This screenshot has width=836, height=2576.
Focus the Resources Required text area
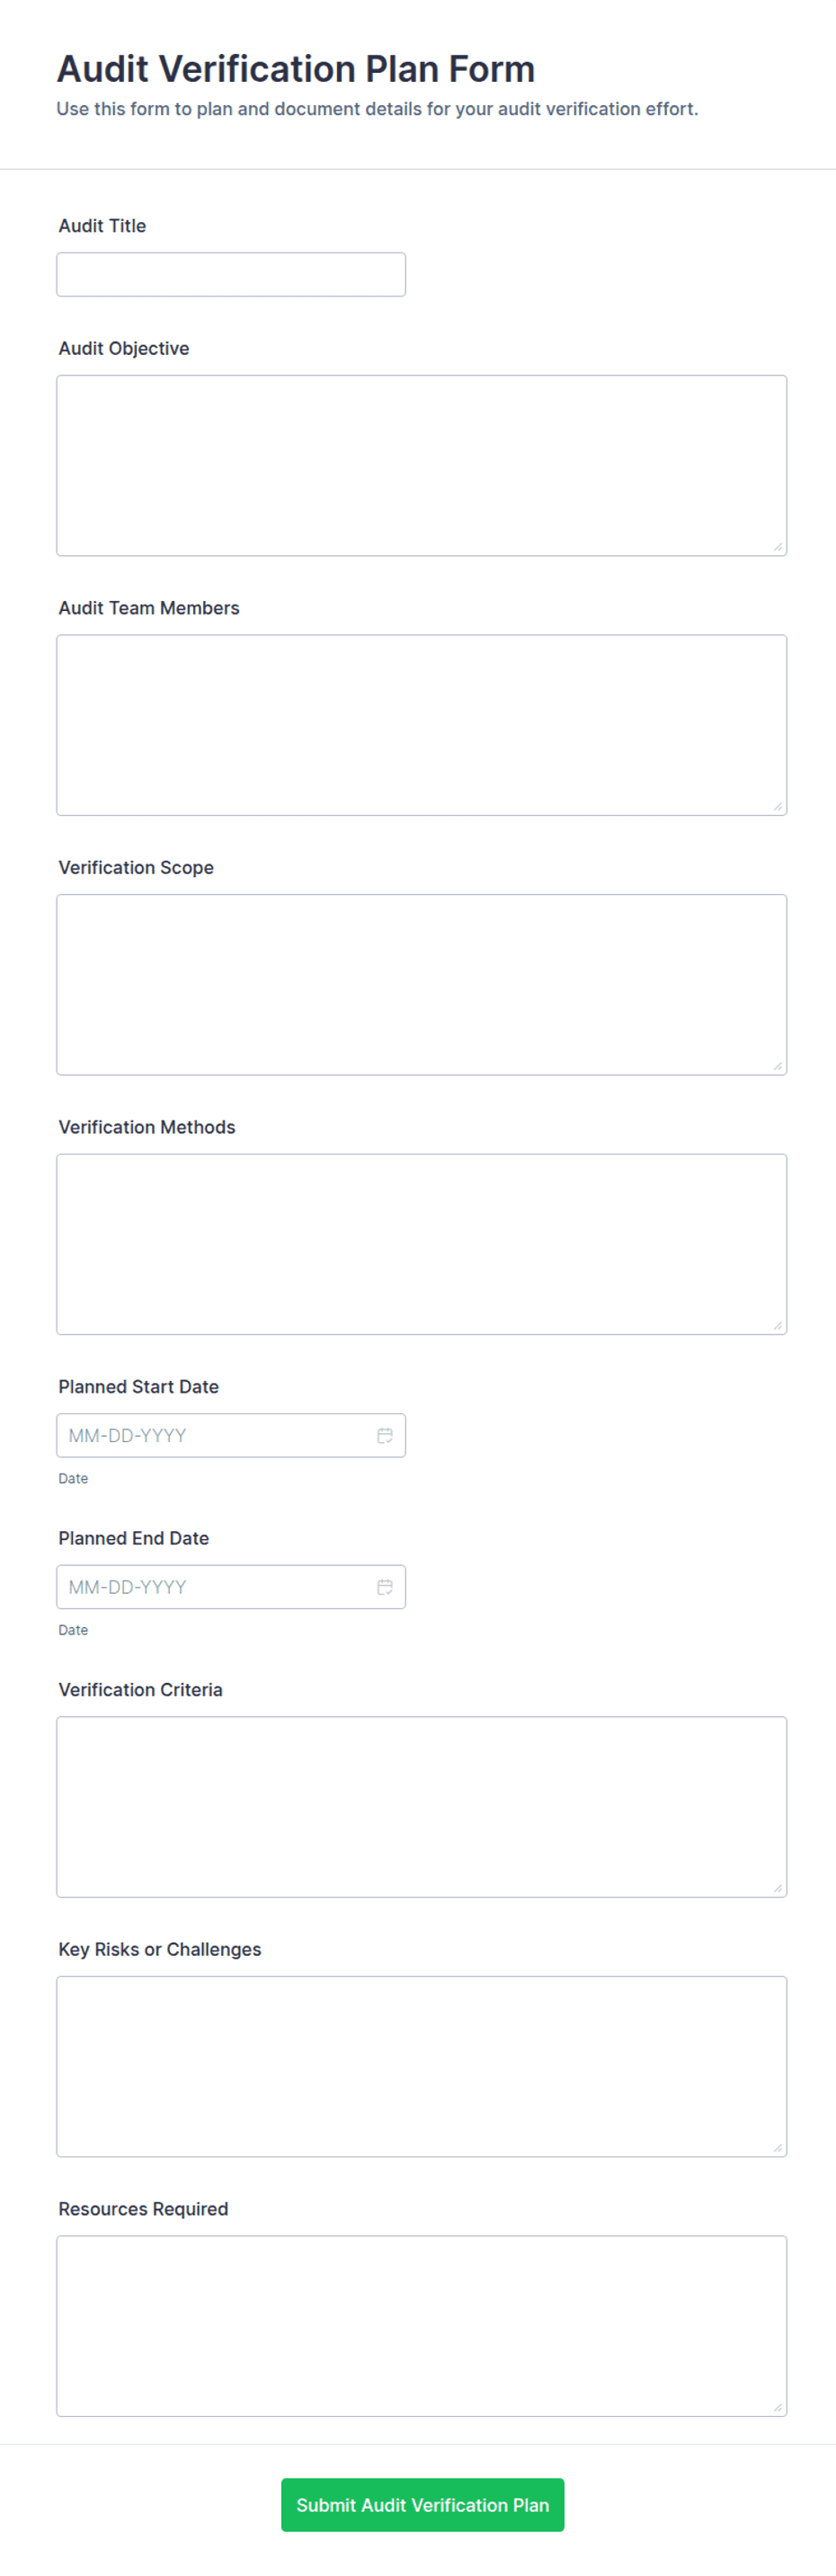coord(421,2326)
